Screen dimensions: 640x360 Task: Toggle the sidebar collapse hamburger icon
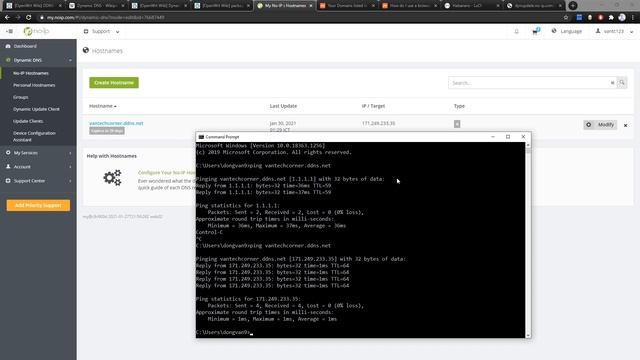(x=9, y=31)
